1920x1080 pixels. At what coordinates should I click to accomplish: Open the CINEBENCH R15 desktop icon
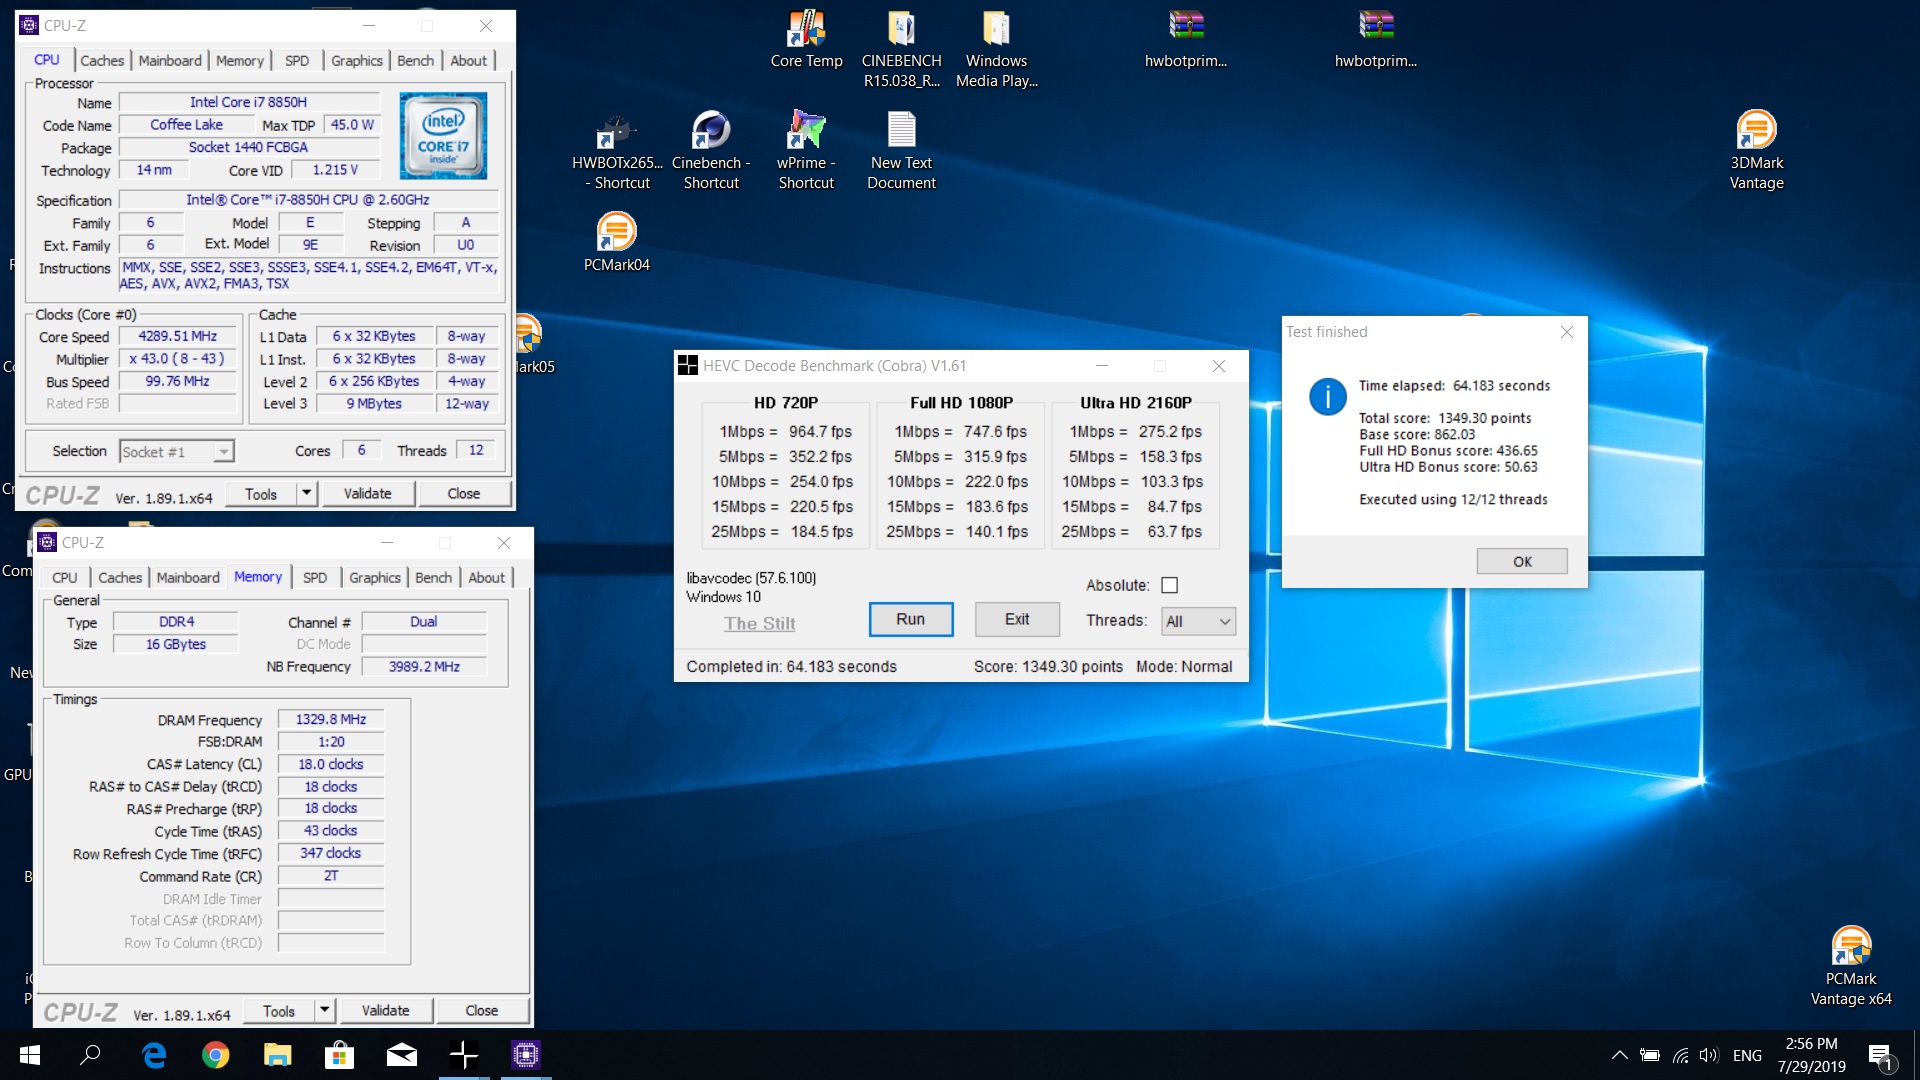[x=901, y=49]
